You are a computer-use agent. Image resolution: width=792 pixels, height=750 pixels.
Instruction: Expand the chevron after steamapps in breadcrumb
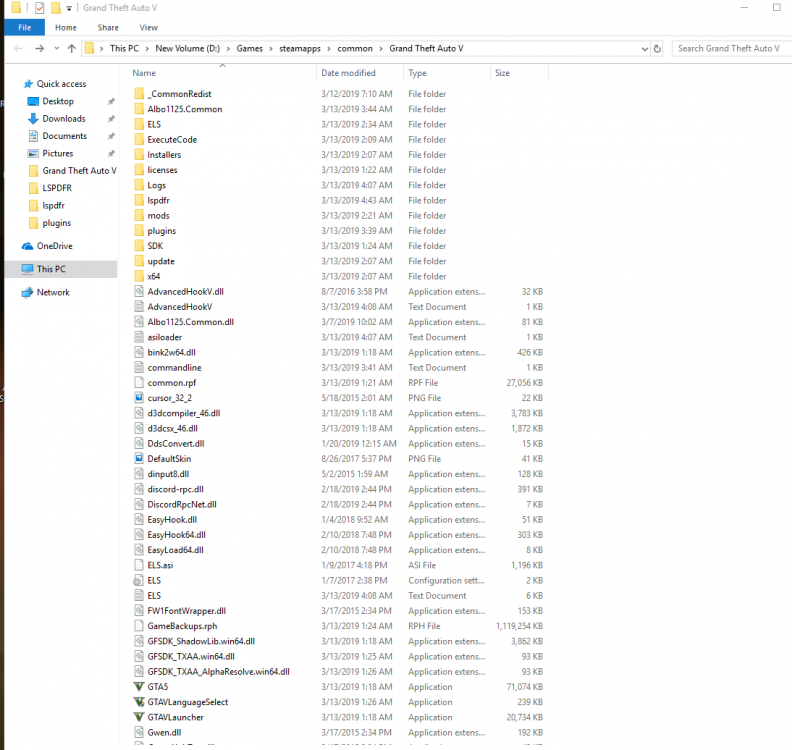(x=329, y=48)
